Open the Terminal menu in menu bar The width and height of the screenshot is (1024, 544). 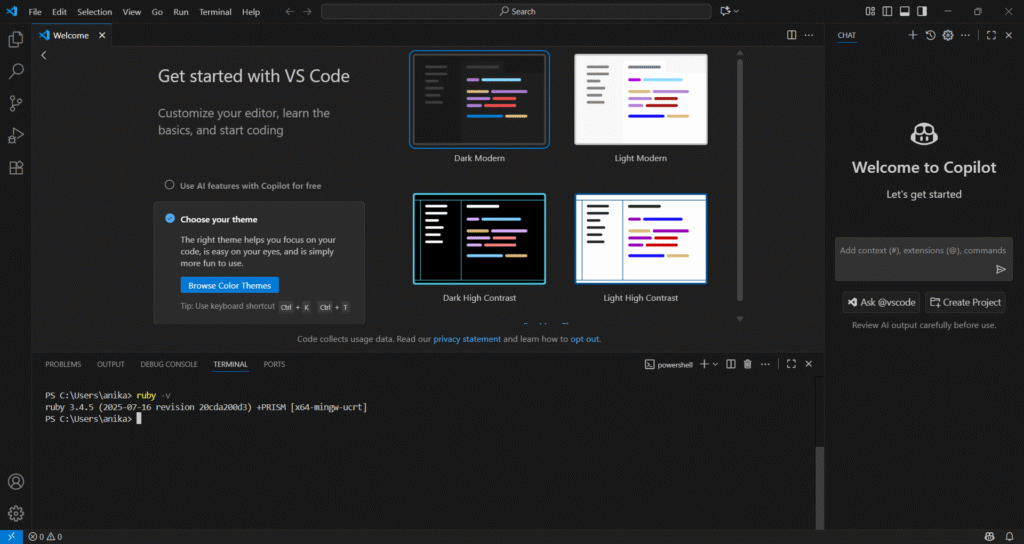(x=215, y=12)
